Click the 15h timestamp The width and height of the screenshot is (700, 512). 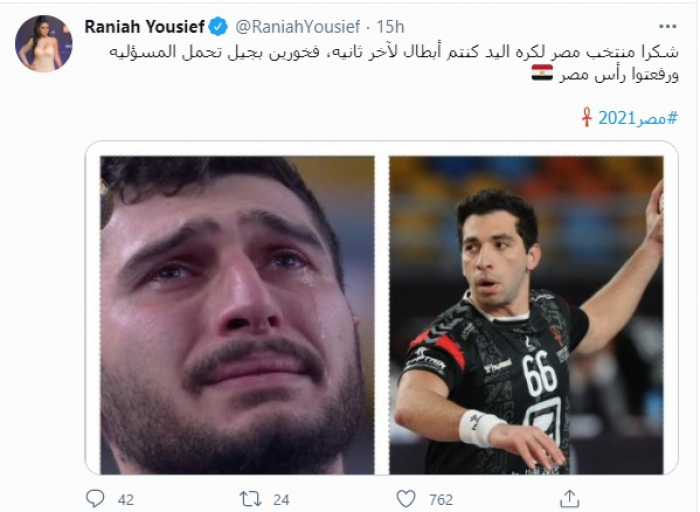[390, 27]
